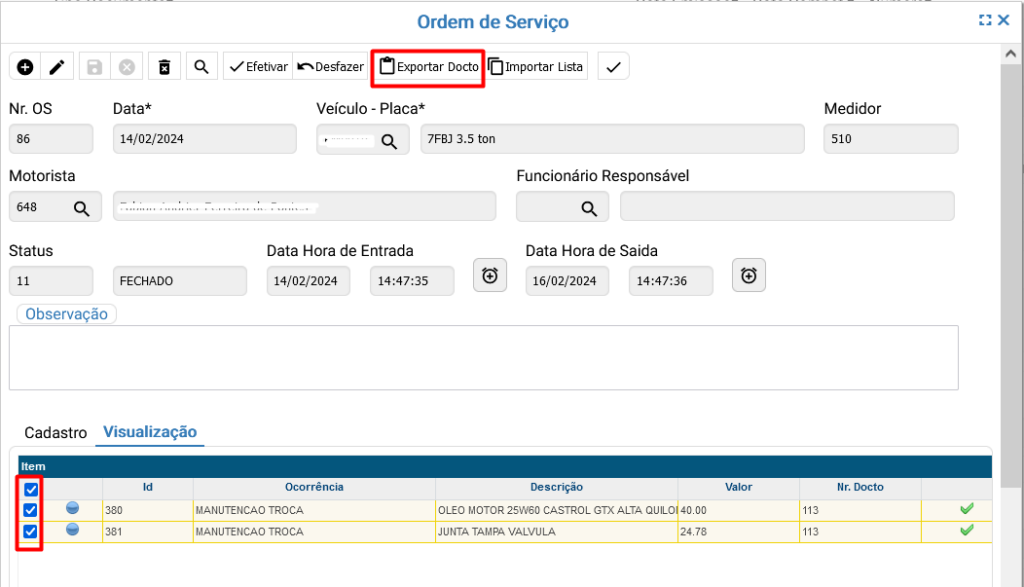Toggle select-all checkbox in Item header
1024x587 pixels.
[x=31, y=489]
